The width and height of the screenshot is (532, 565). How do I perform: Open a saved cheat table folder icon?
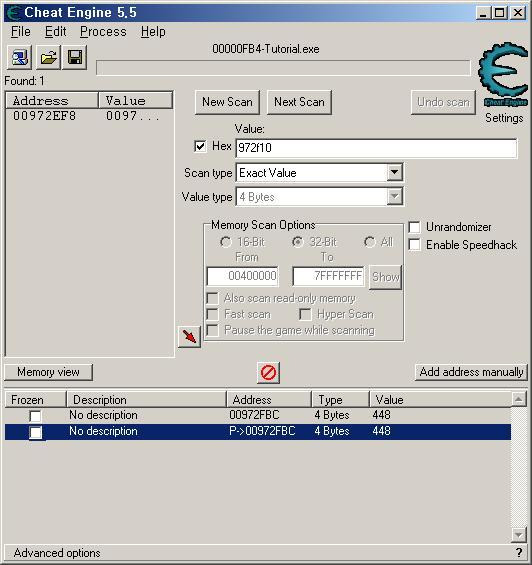coord(48,57)
